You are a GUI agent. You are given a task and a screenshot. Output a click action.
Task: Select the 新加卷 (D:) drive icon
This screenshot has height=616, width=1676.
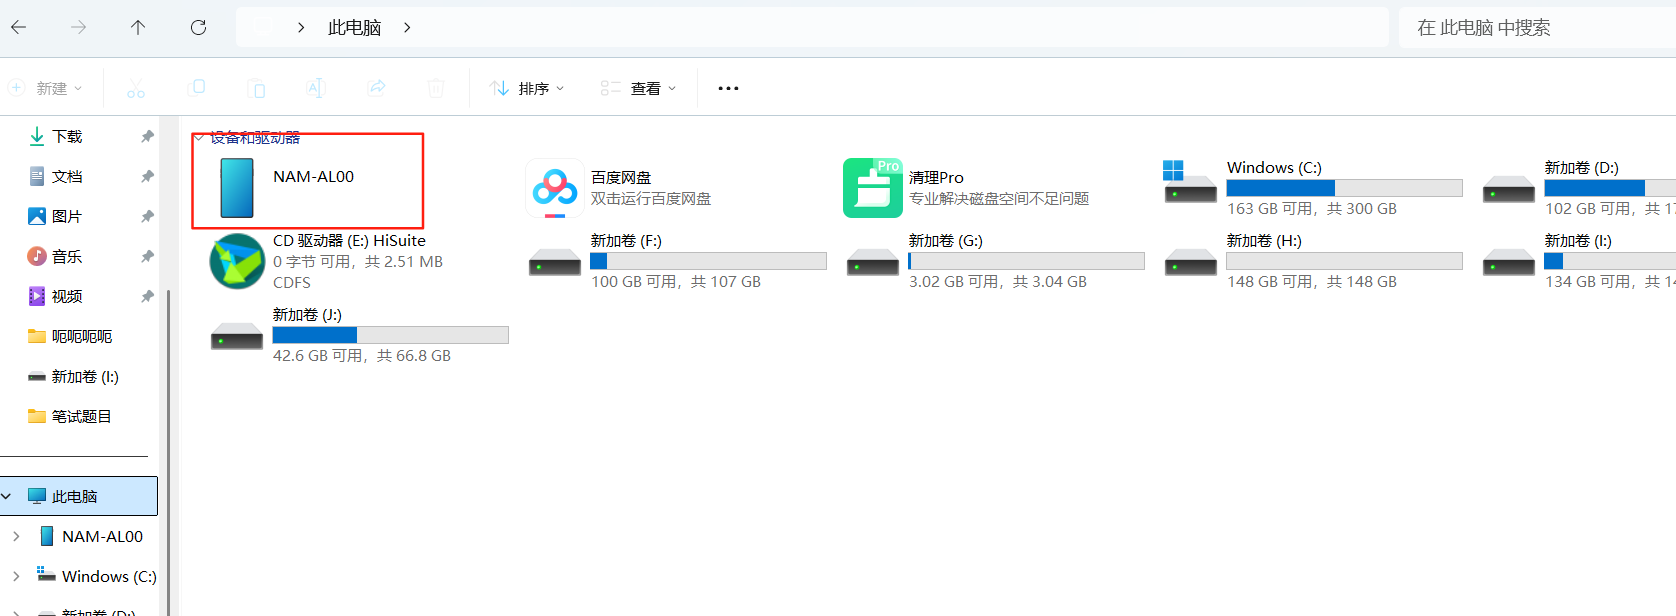pos(1509,189)
